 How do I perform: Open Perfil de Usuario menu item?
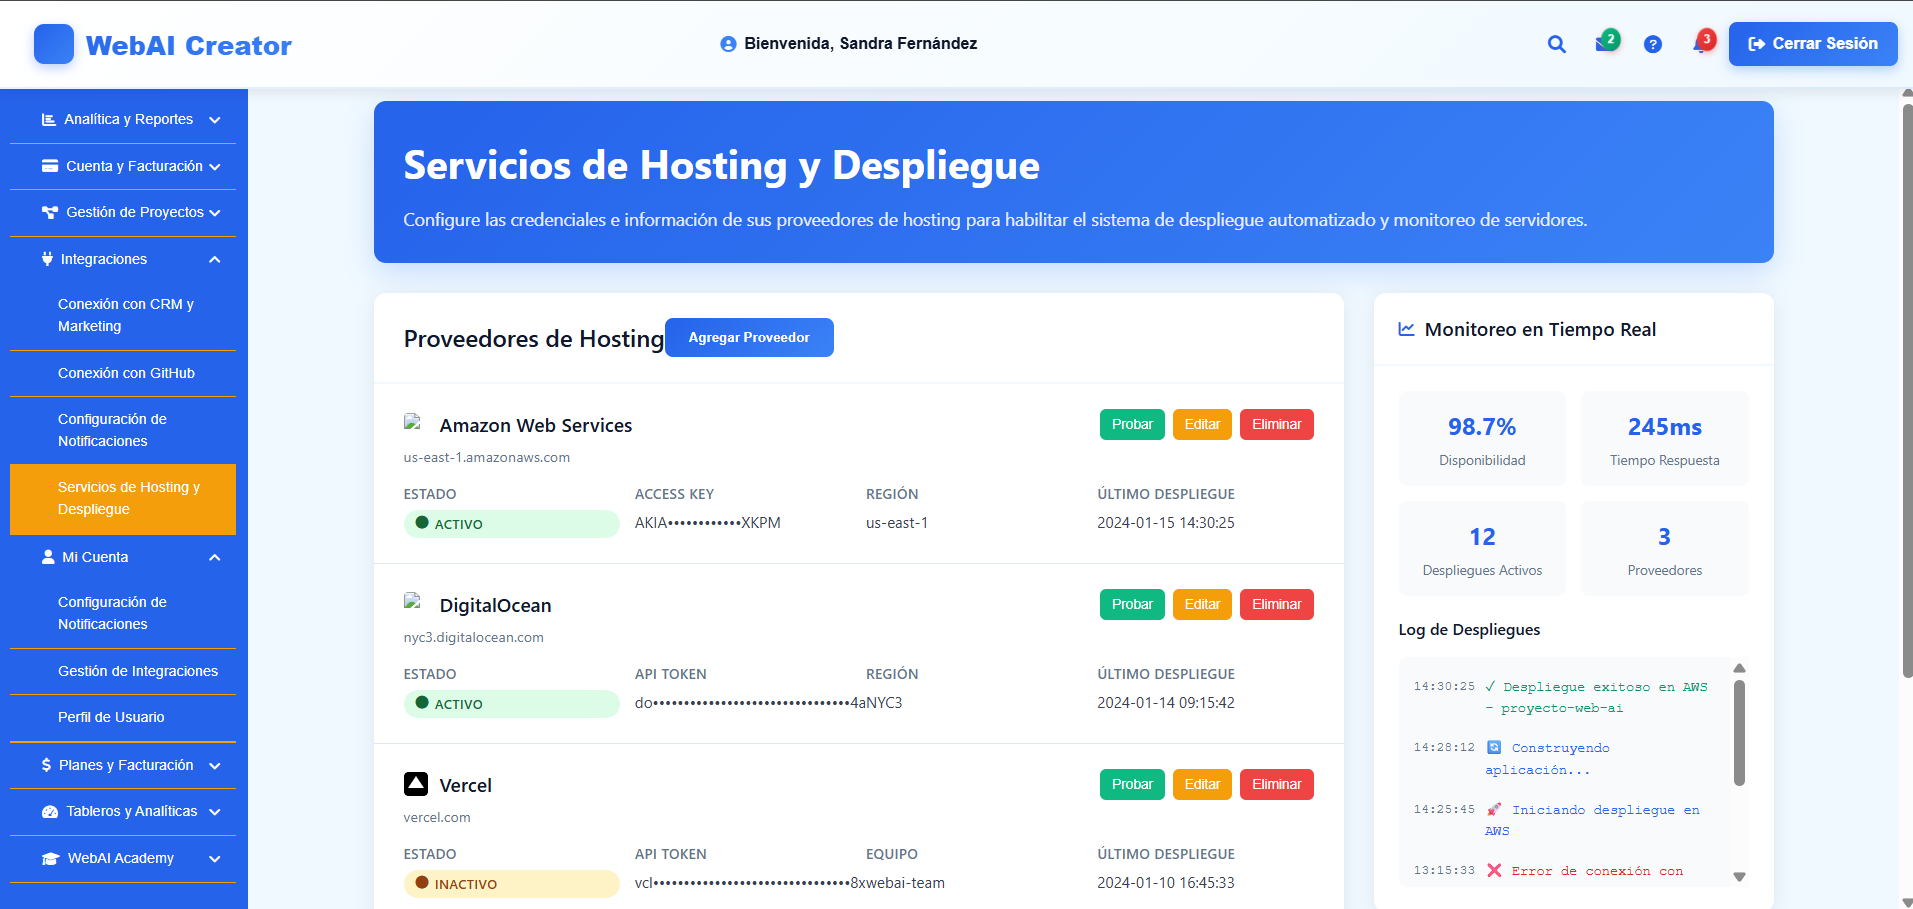pos(123,717)
